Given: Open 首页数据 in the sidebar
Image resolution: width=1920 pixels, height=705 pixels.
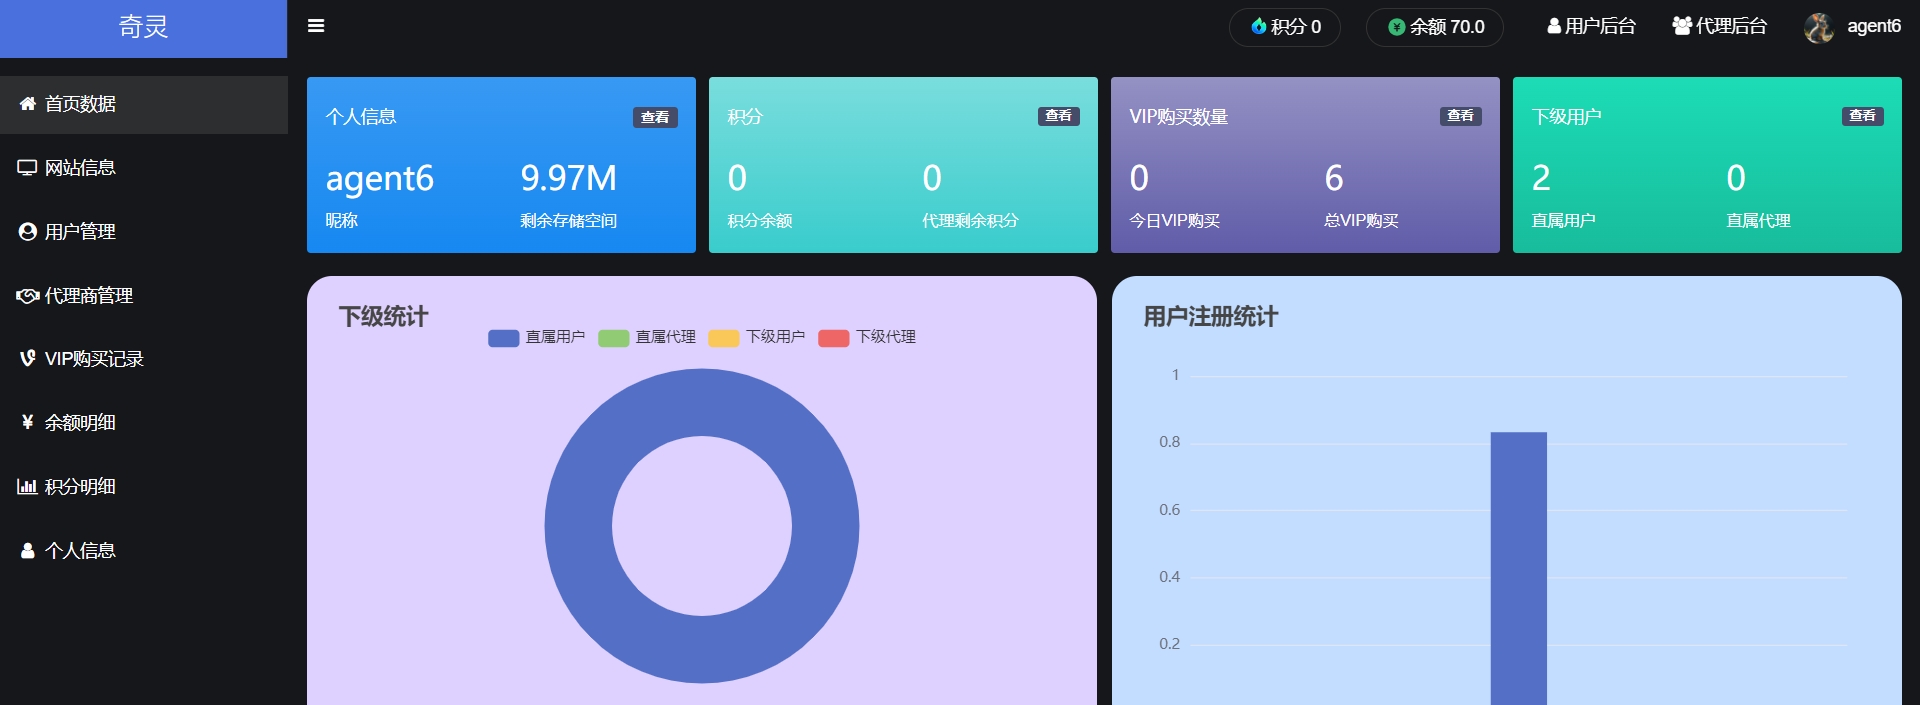Looking at the screenshot, I should 144,104.
